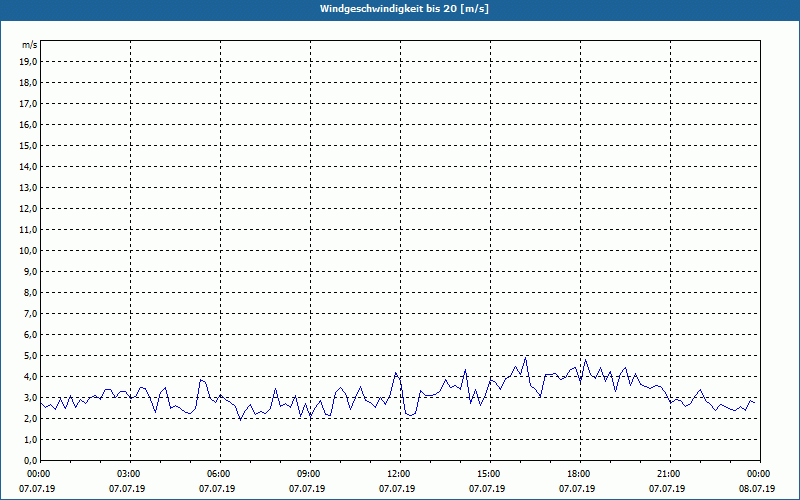Click the 18,0 y-axis label

pyautogui.click(x=29, y=83)
